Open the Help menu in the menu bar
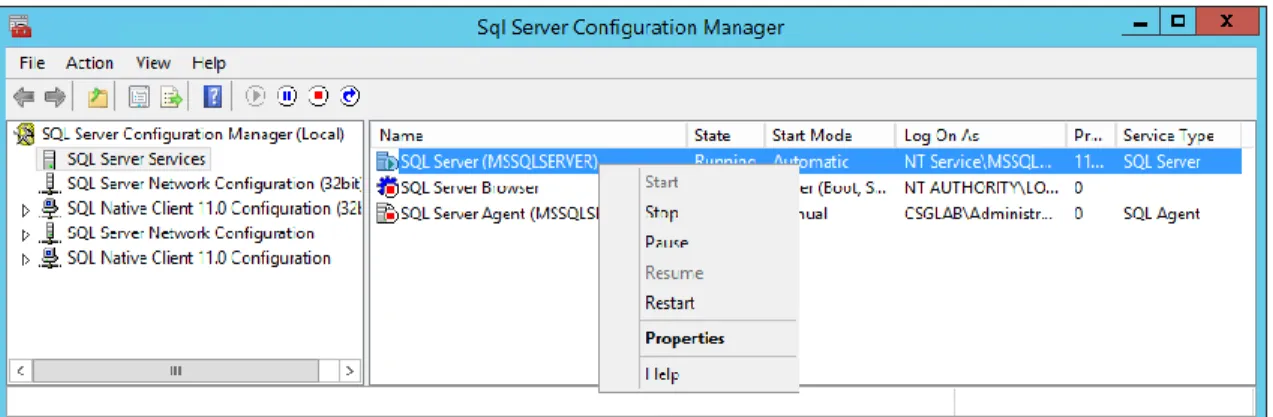 pos(209,63)
